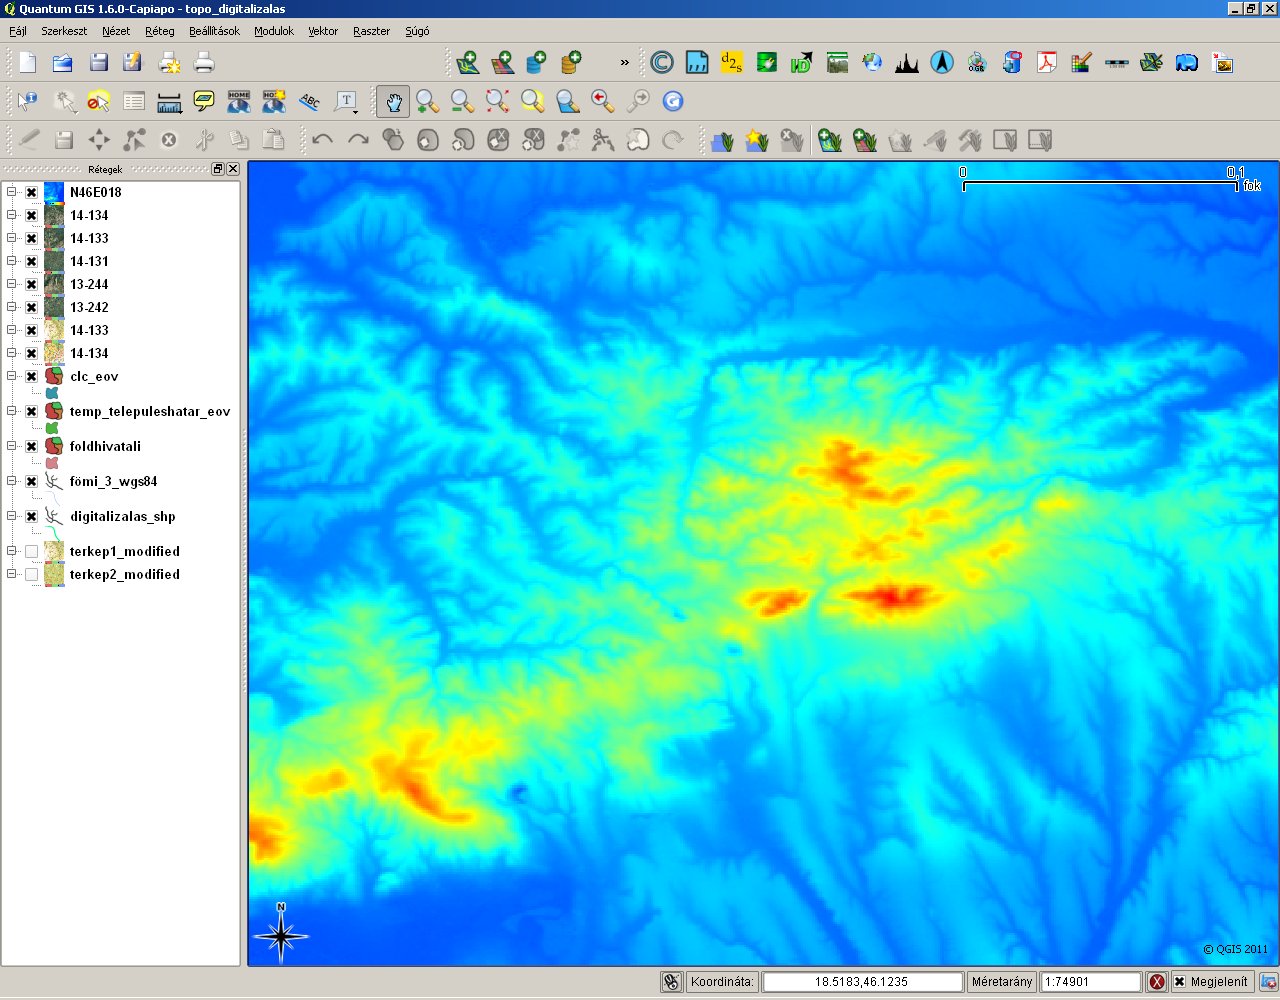Click the d2s yellow plugin icon

click(732, 63)
